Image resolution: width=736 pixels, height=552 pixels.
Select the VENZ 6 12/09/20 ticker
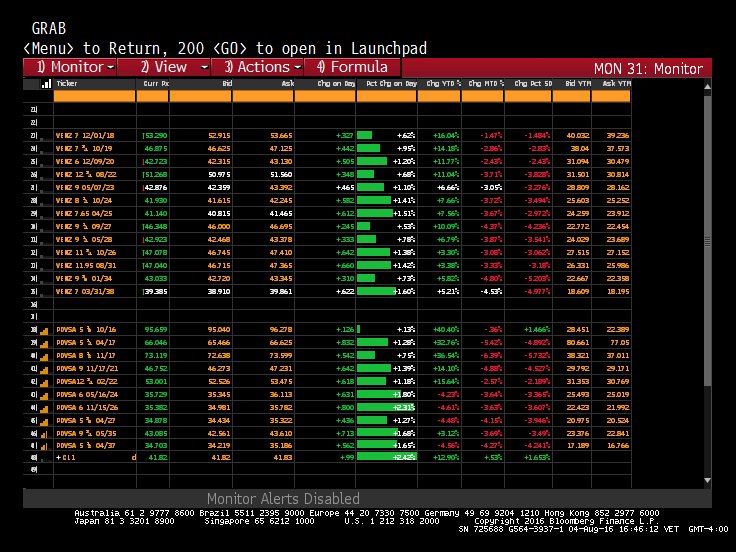point(85,161)
